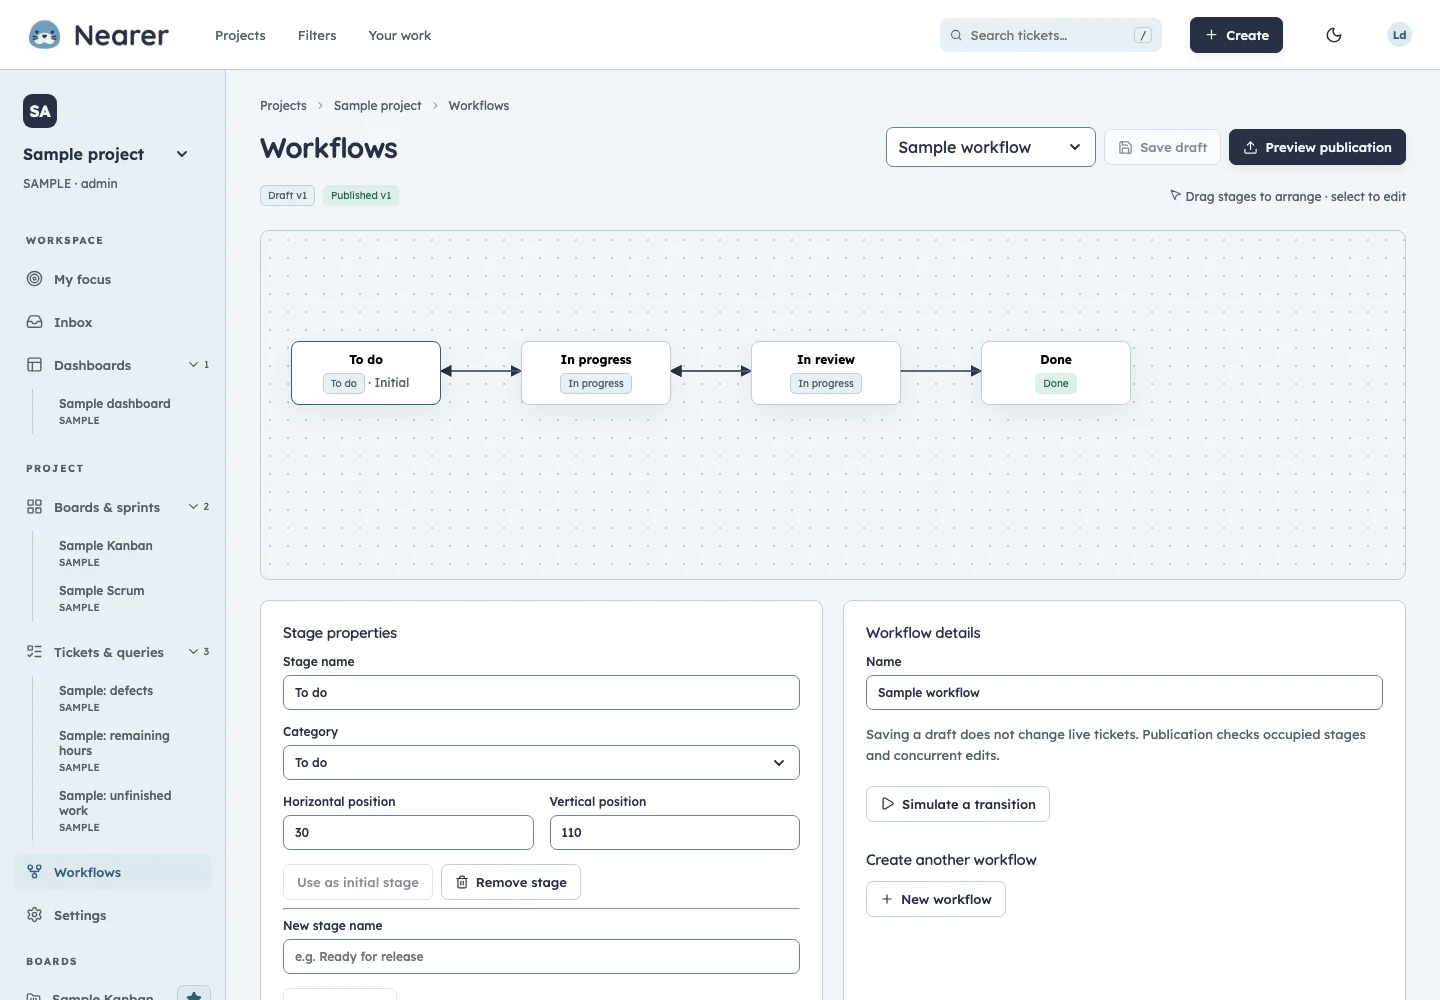Image resolution: width=1440 pixels, height=1000 pixels.
Task: Click the Tickets & queries list icon
Action: click(34, 652)
